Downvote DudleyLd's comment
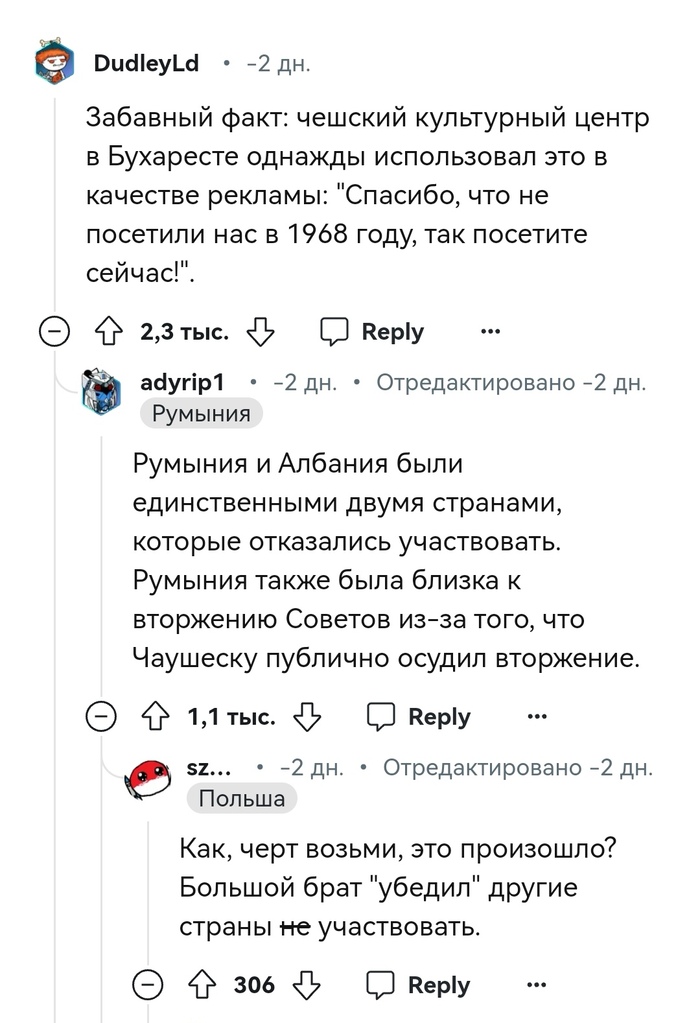The image size is (700, 1023). (x=260, y=332)
